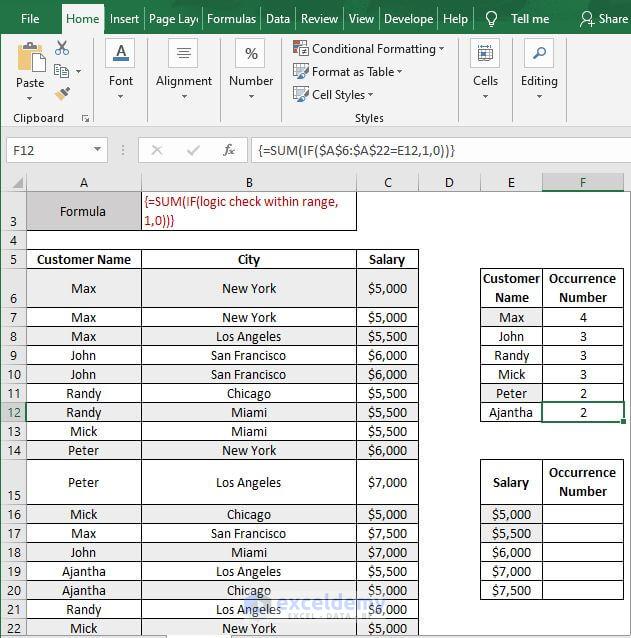Switch to the Insert tab

(x=124, y=19)
